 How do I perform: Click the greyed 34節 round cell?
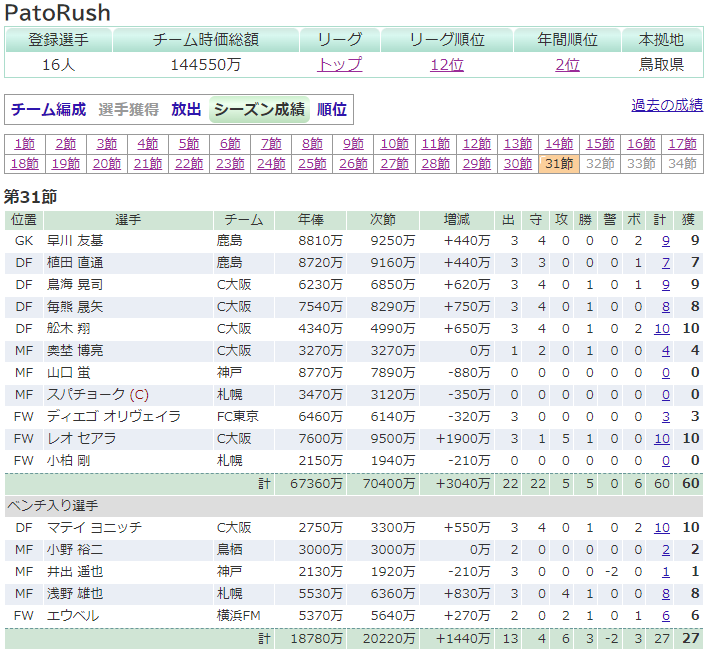682,164
